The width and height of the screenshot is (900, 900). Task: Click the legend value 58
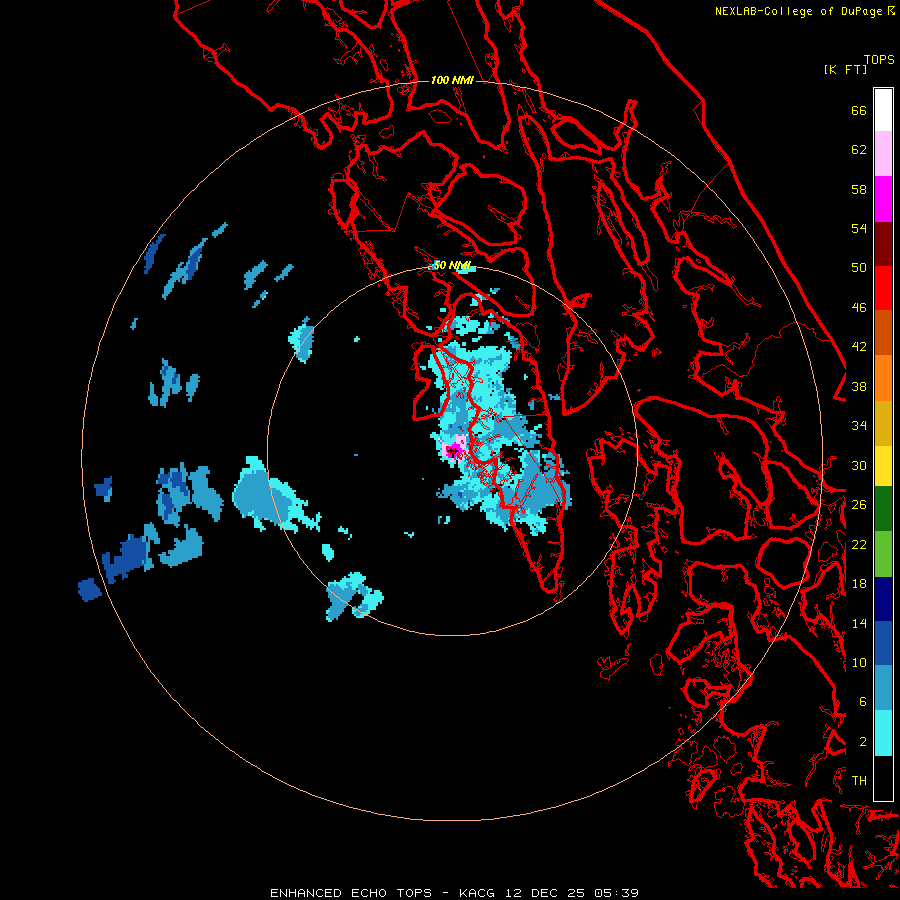tap(859, 189)
